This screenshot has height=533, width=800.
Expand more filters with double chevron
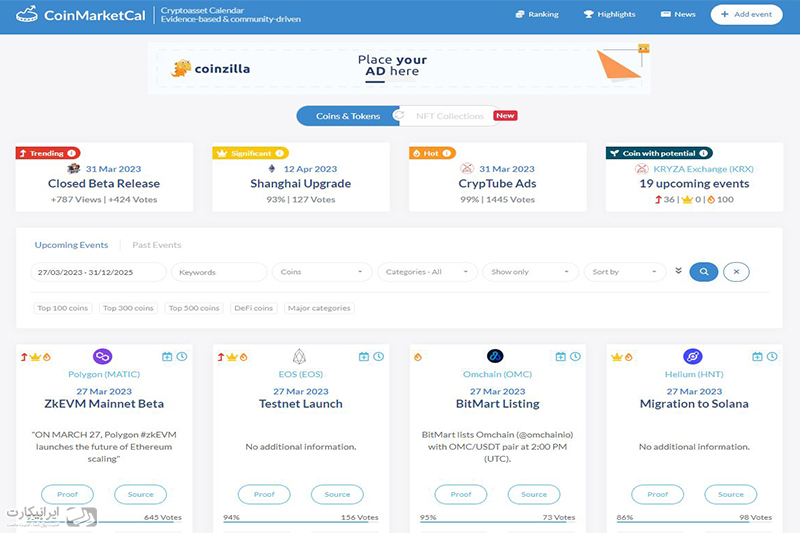678,271
